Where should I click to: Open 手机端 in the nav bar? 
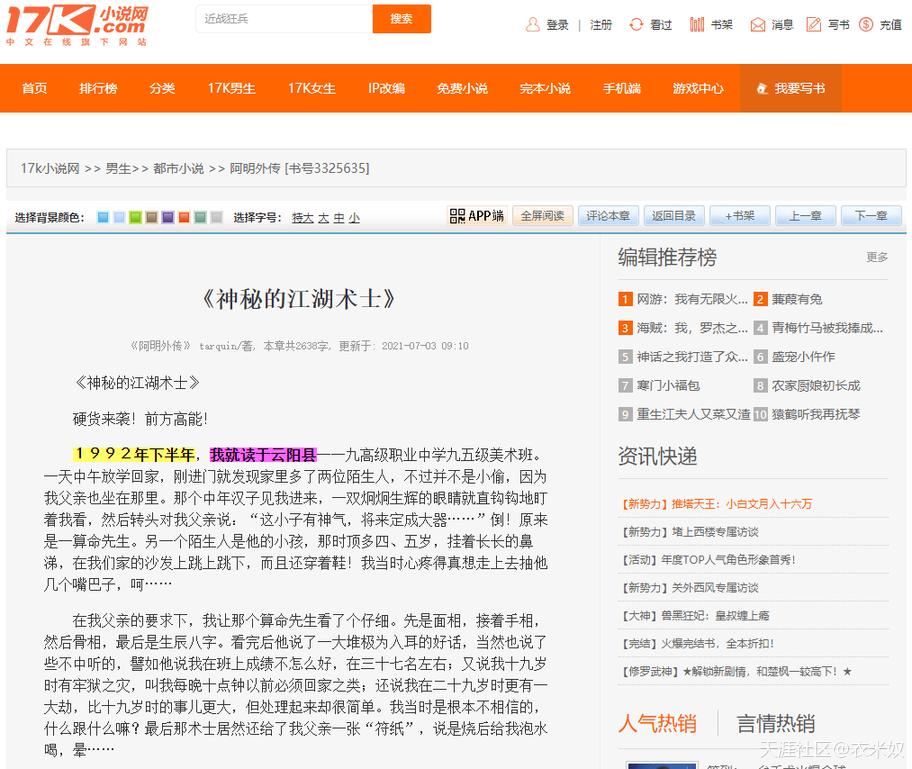click(x=622, y=88)
